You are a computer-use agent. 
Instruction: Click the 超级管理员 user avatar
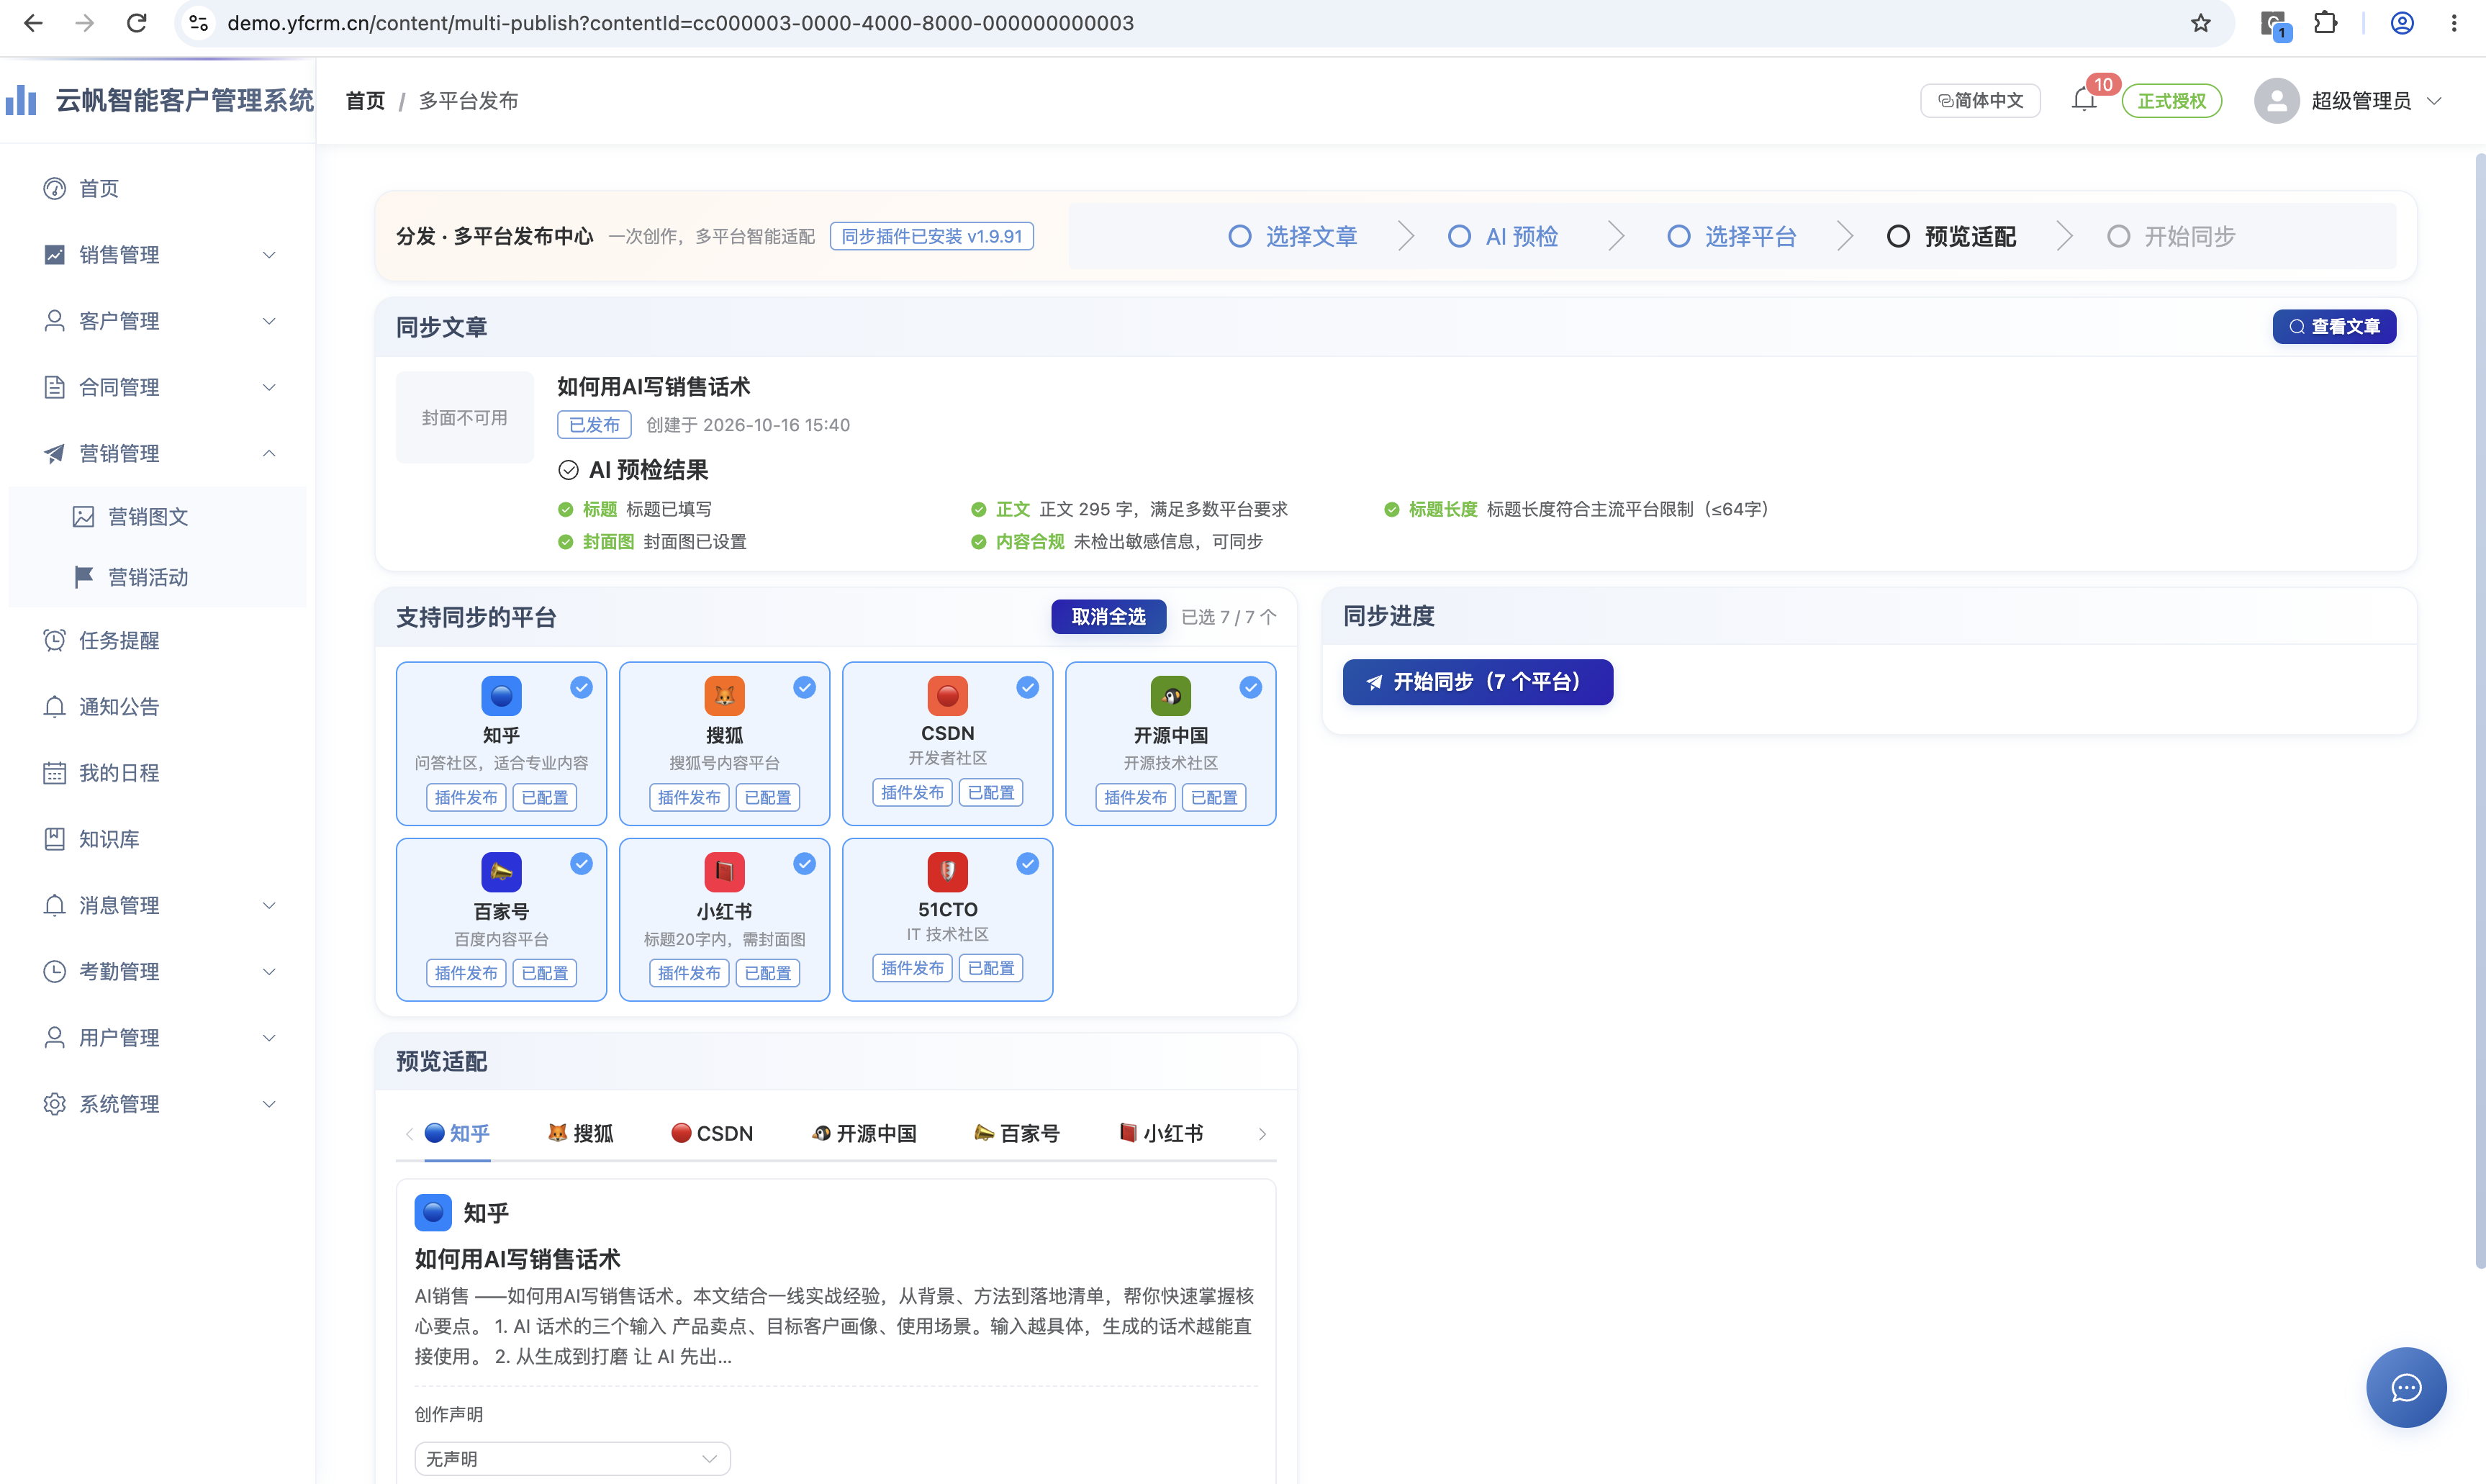pyautogui.click(x=2276, y=100)
